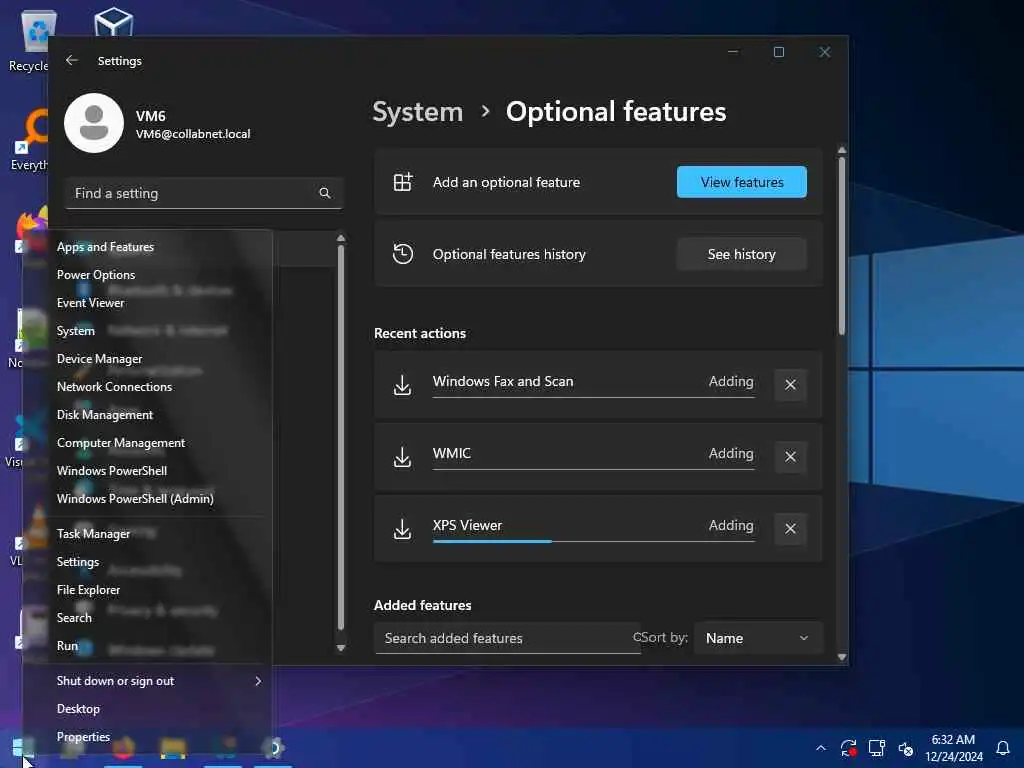Click the download icon beside Windows Fax and Scan

[x=403, y=385]
